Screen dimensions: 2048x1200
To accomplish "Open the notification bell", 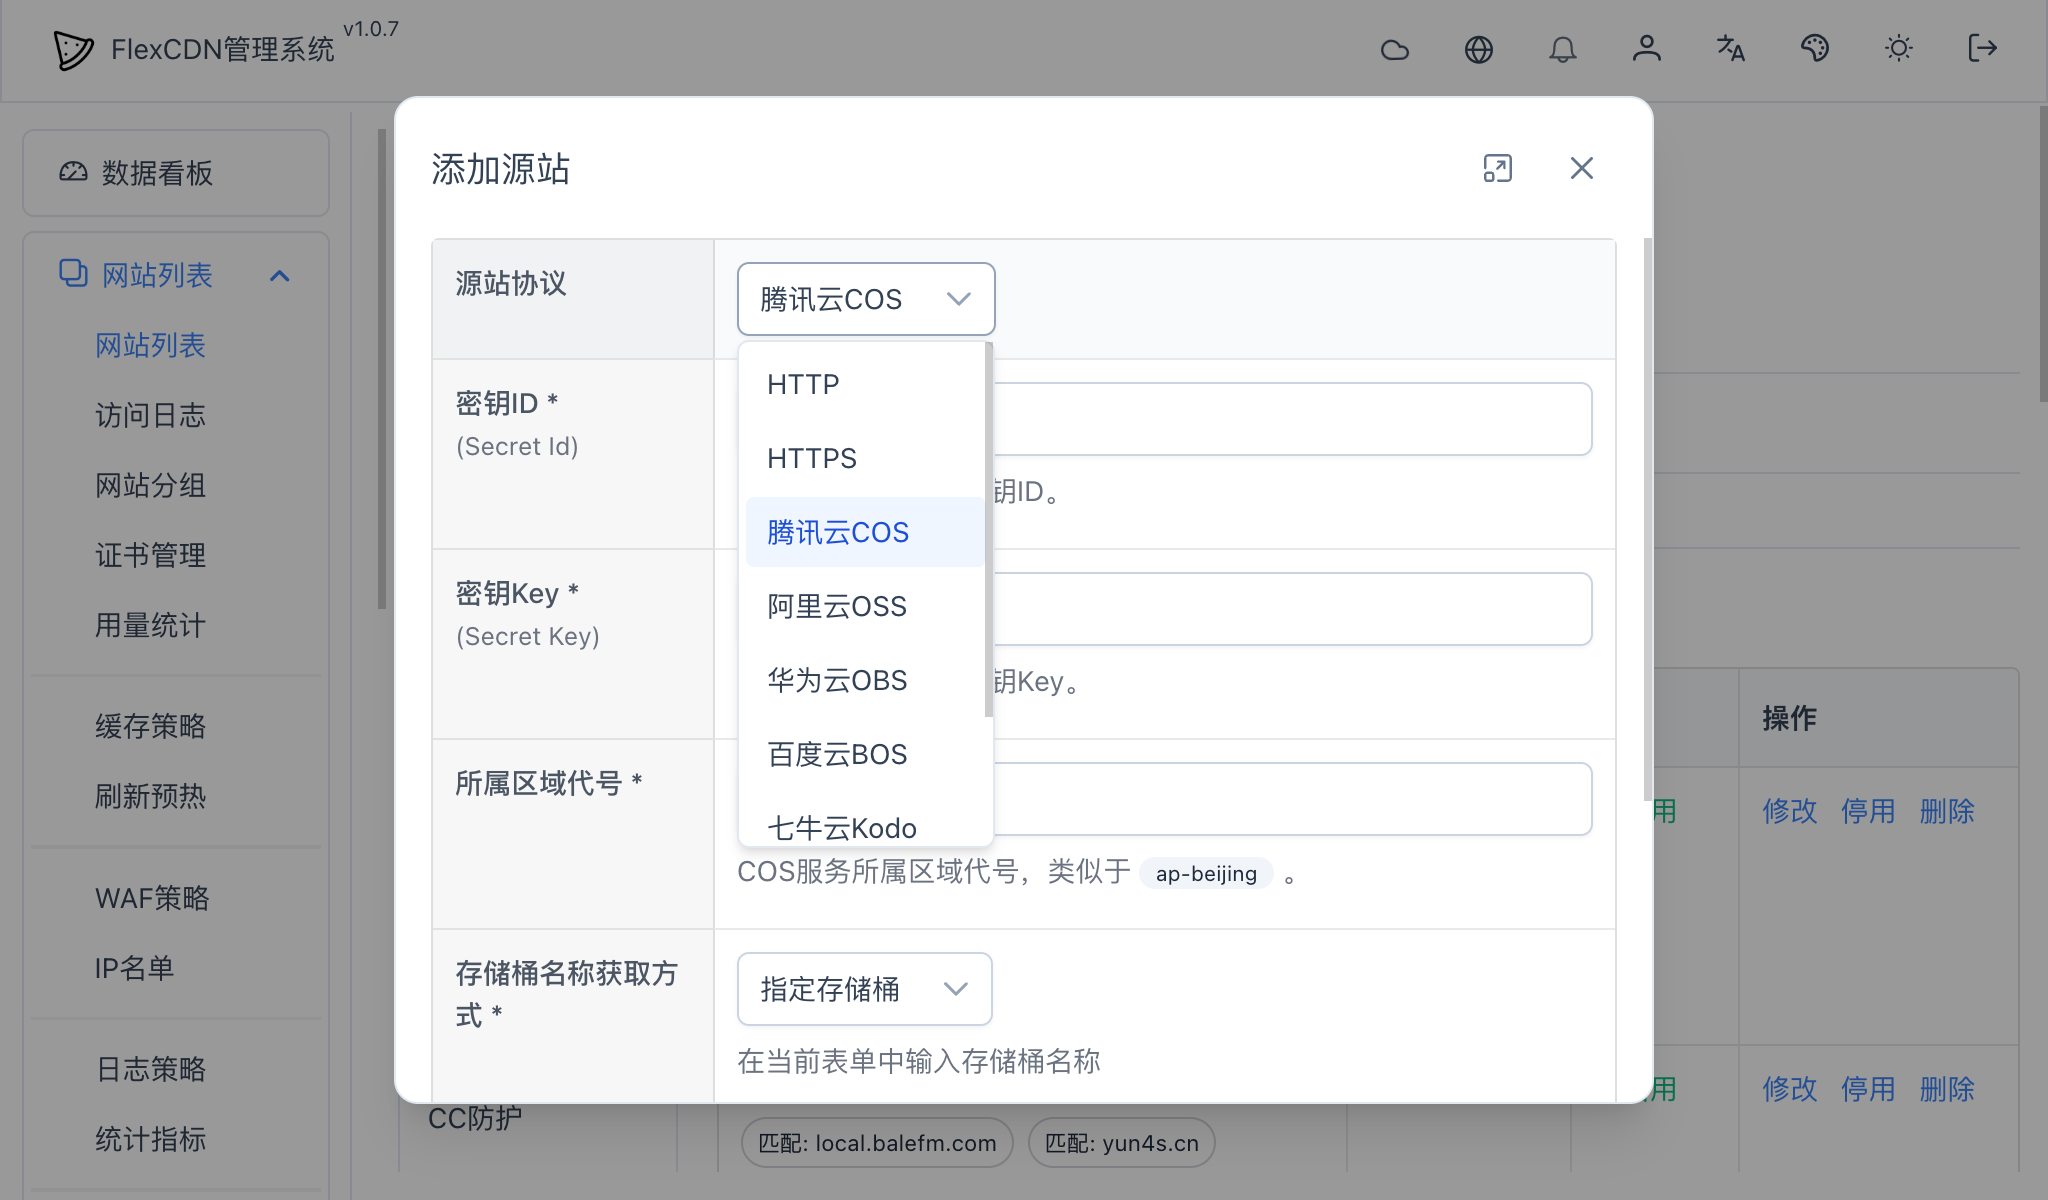I will 1563,49.
